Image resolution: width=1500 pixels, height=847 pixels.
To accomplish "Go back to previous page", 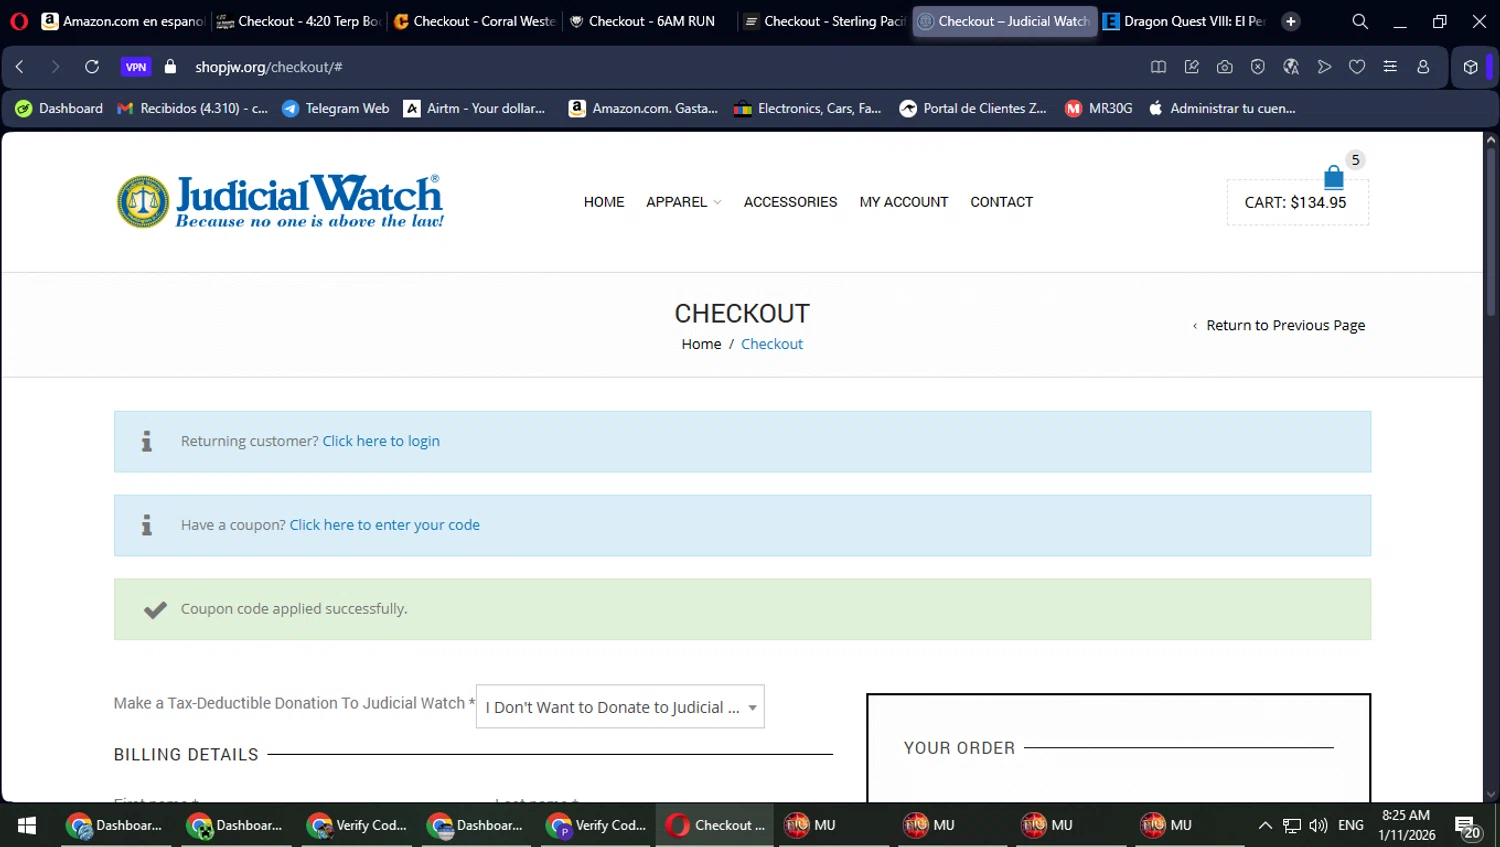I will 20,67.
